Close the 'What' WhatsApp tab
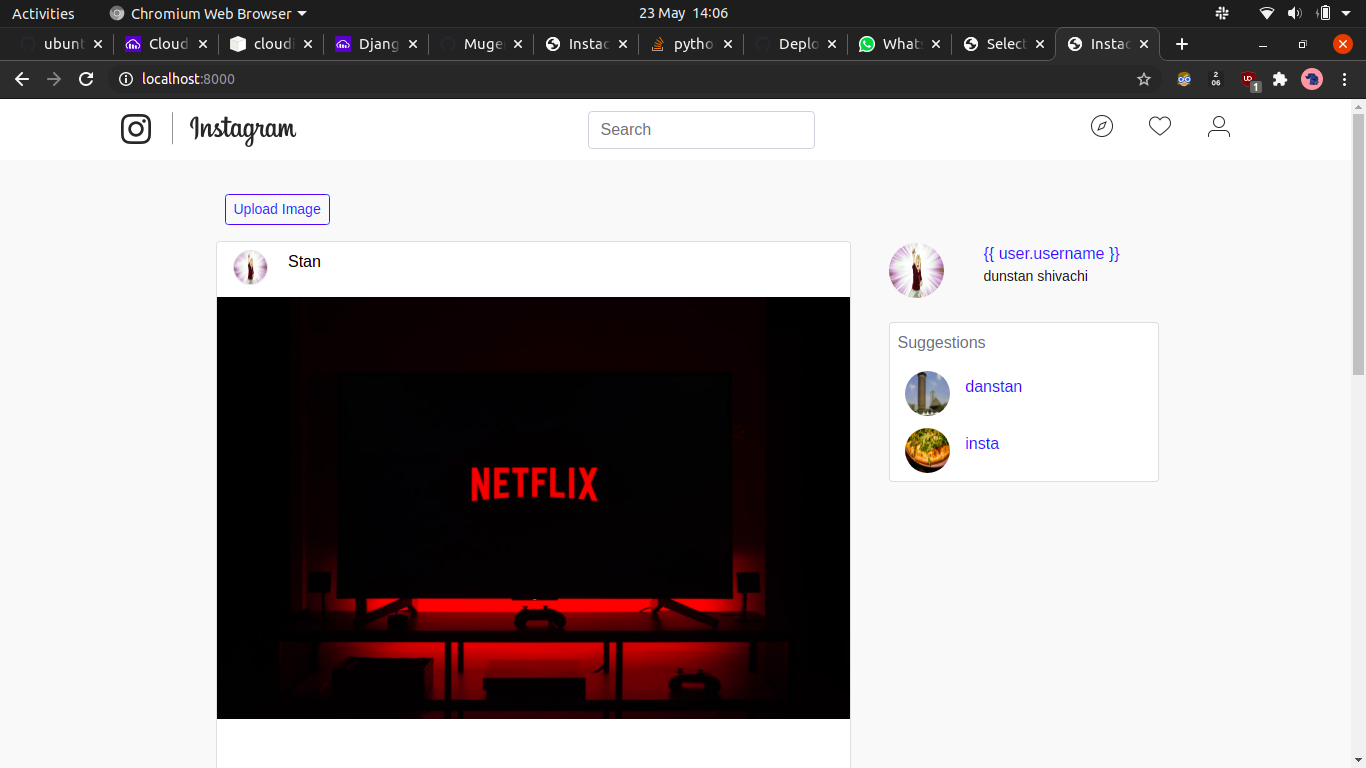 tap(936, 44)
